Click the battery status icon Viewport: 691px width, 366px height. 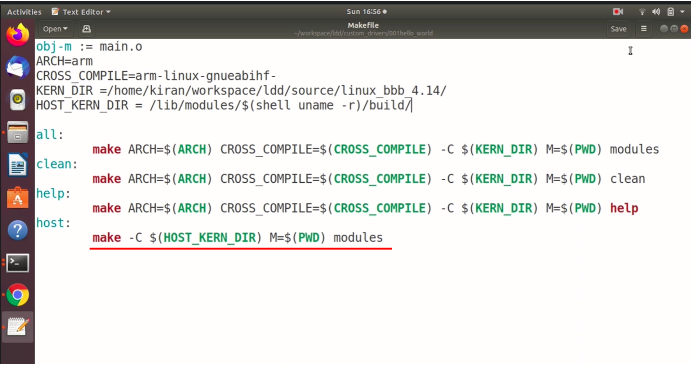tap(670, 12)
